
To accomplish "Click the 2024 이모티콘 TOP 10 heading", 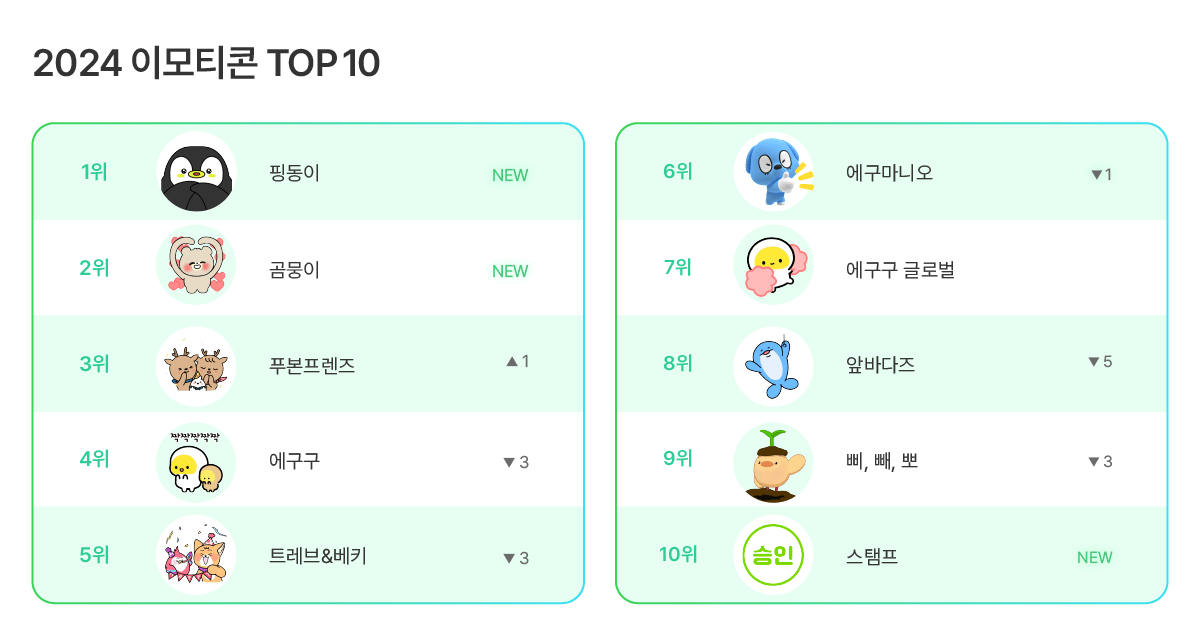I will [x=207, y=64].
